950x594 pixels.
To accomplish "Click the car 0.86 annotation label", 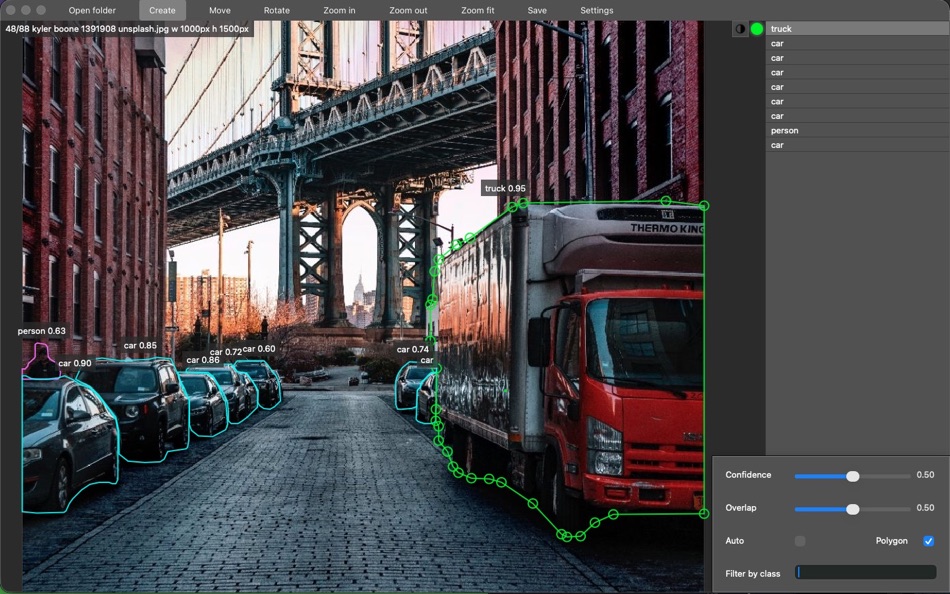I will pyautogui.click(x=202, y=360).
